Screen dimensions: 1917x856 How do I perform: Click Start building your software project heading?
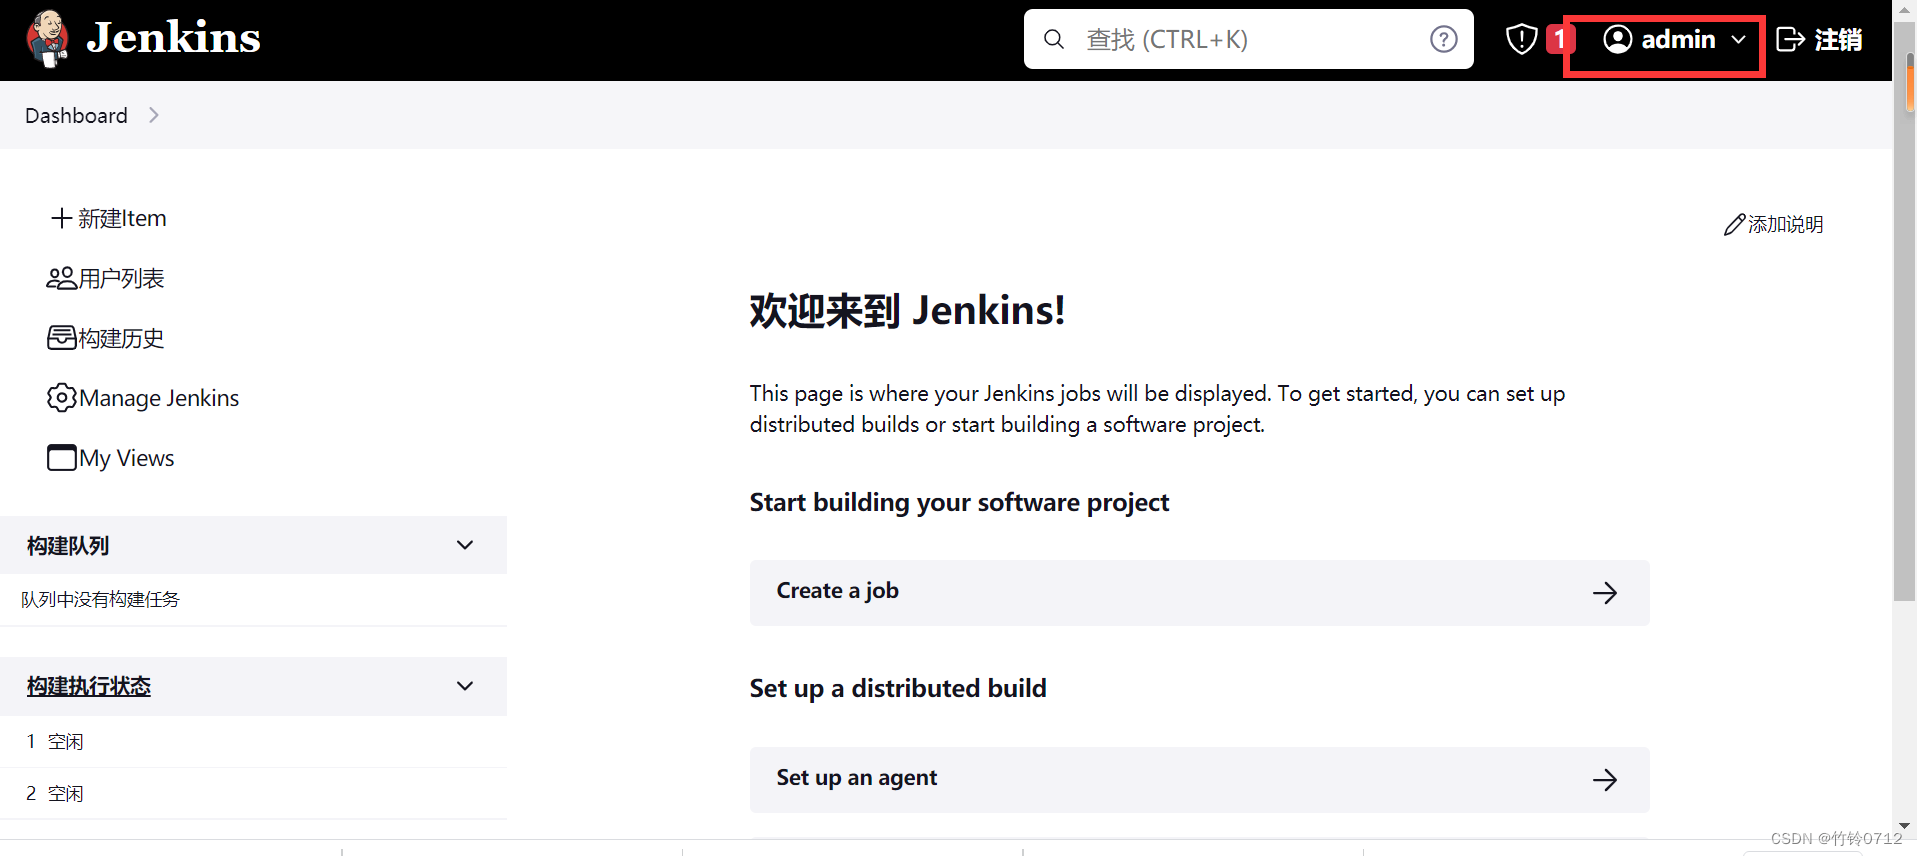(959, 502)
